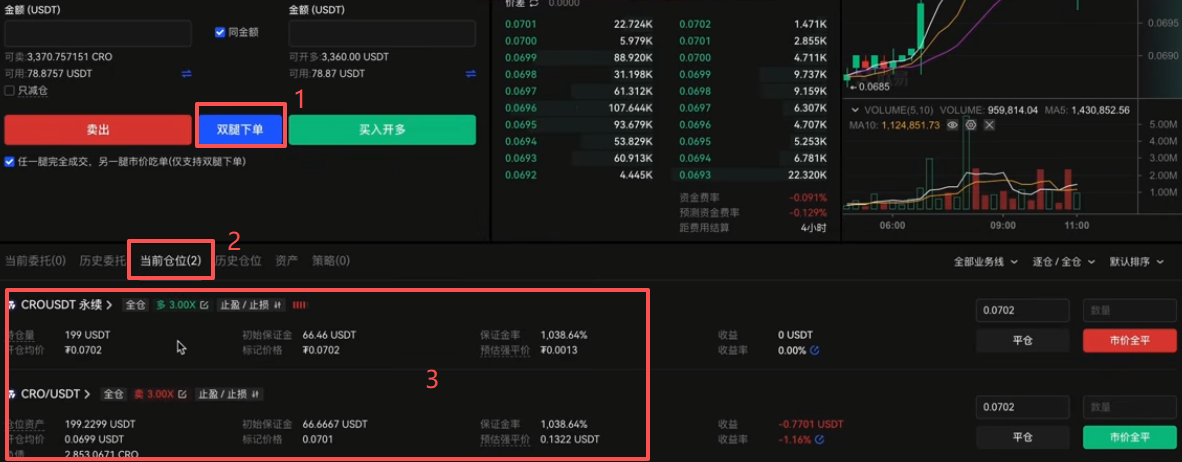The height and width of the screenshot is (462, 1182).
Task: Click info icon beside 0.00% 收益率
Action: [x=815, y=351]
